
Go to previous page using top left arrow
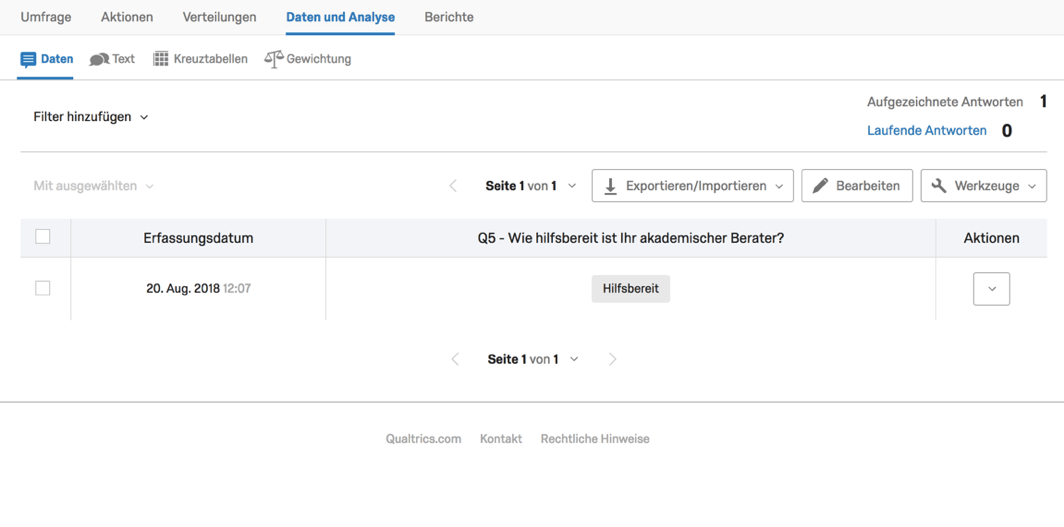click(x=453, y=186)
